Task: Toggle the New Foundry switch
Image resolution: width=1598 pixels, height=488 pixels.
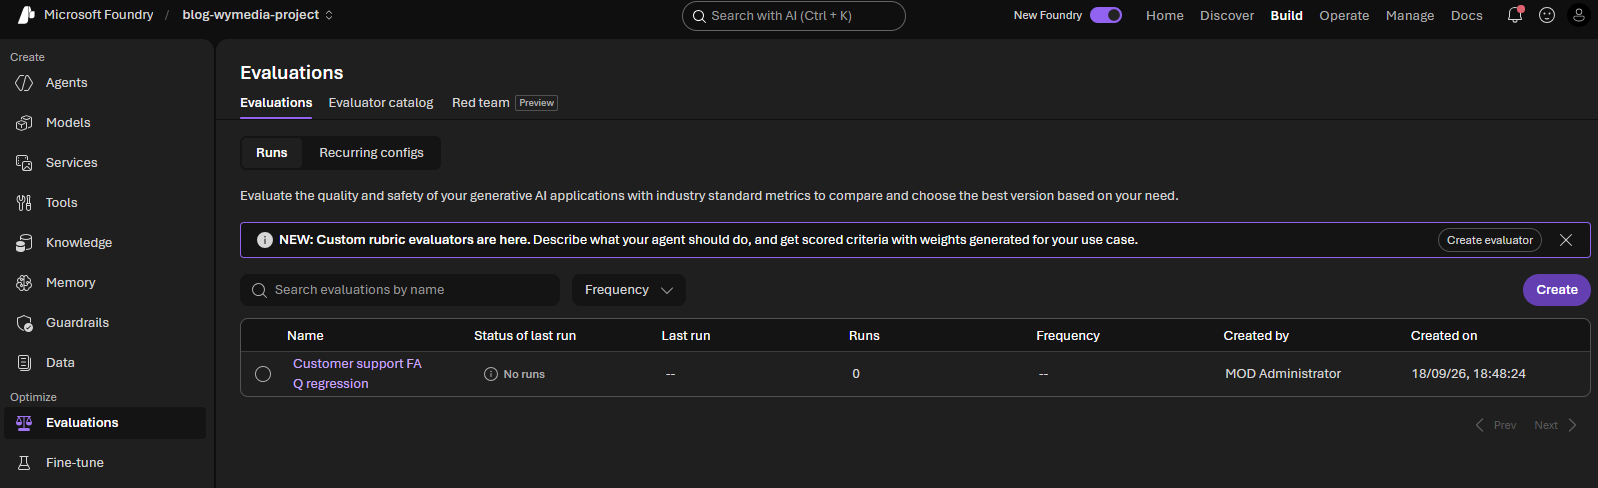Action: coord(1106,15)
